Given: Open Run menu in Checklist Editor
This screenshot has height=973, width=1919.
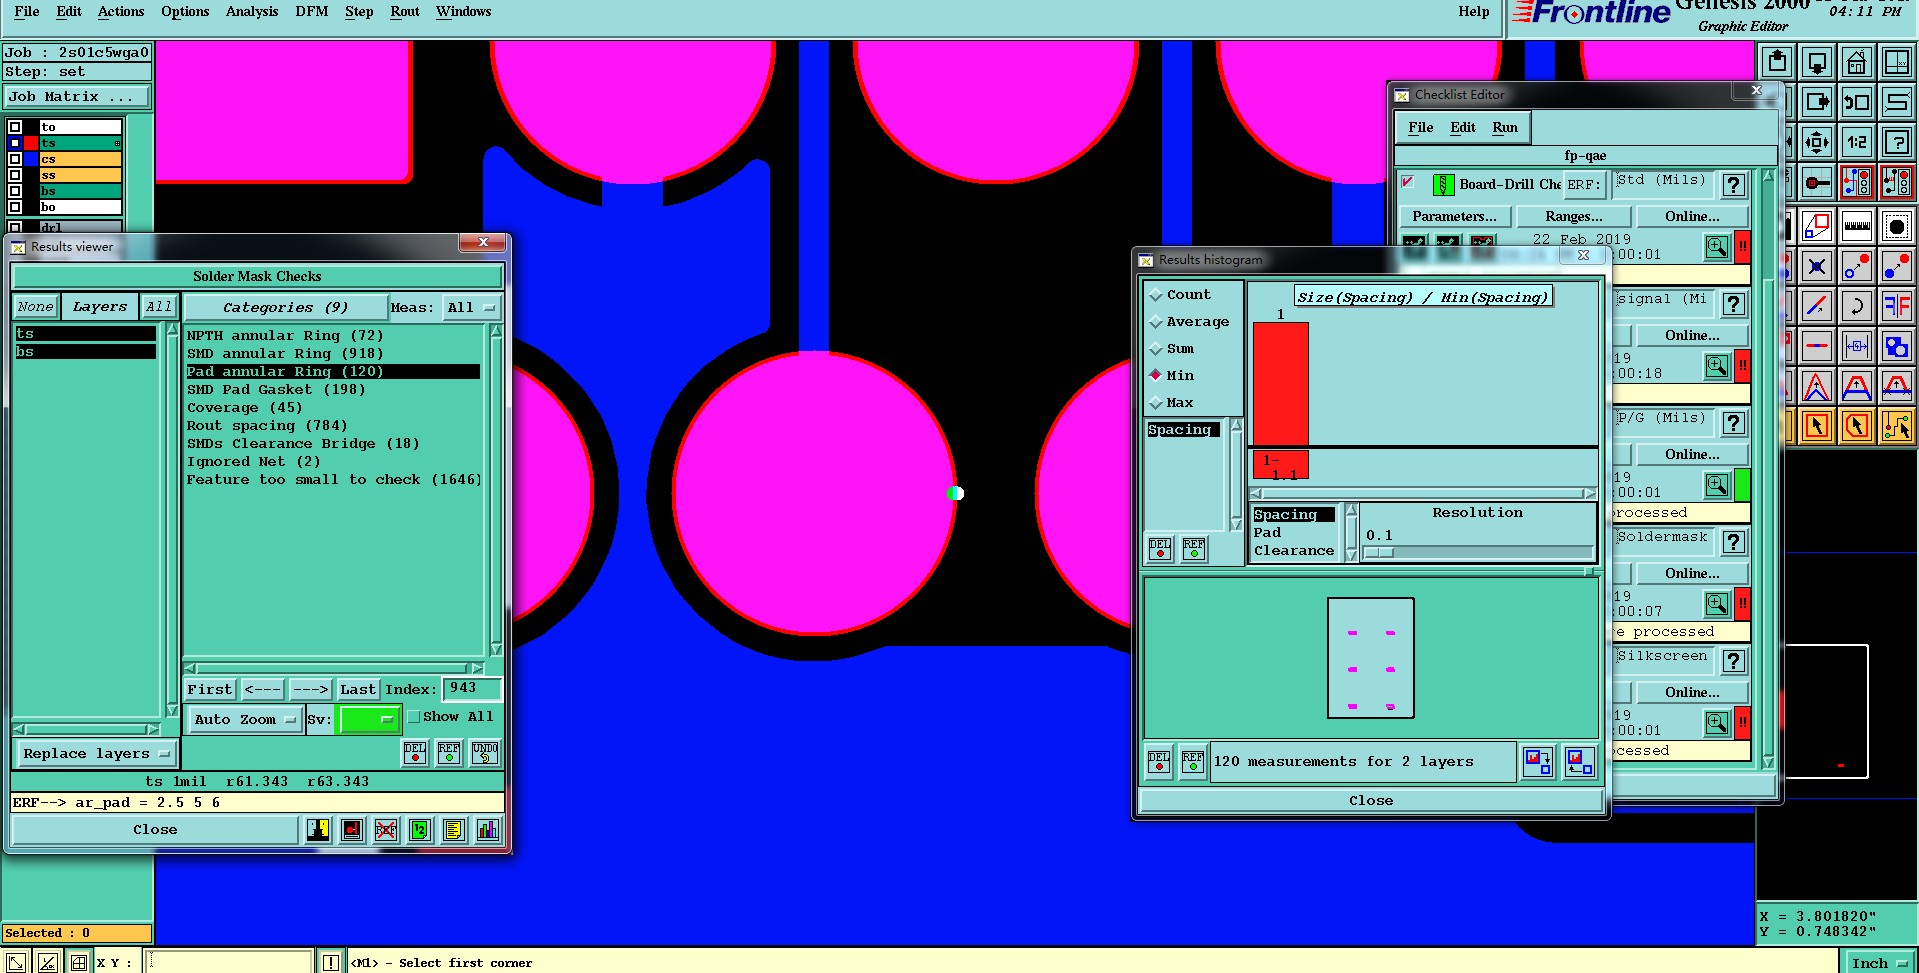Looking at the screenshot, I should click(x=1504, y=128).
